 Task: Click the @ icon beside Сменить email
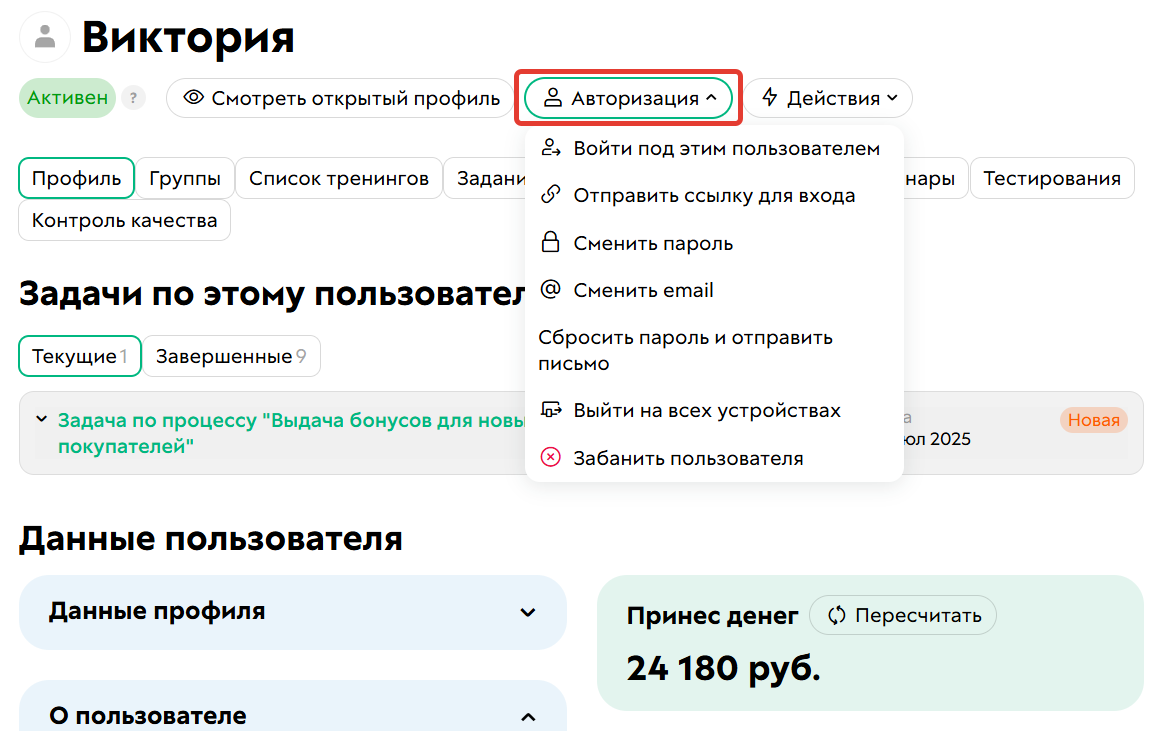pos(553,290)
